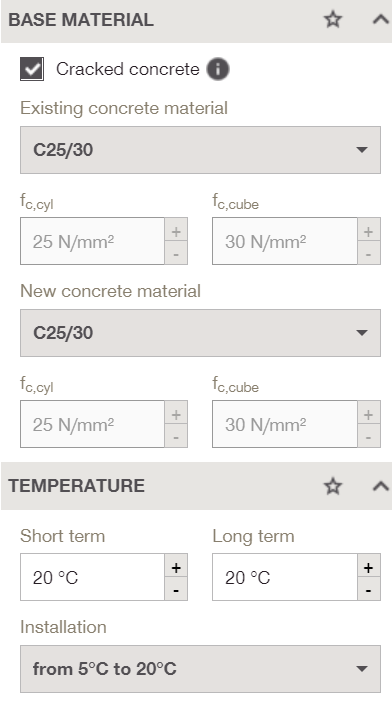Image resolution: width=392 pixels, height=702 pixels.
Task: Click new concrete fc,cyl value field
Action: point(93,424)
